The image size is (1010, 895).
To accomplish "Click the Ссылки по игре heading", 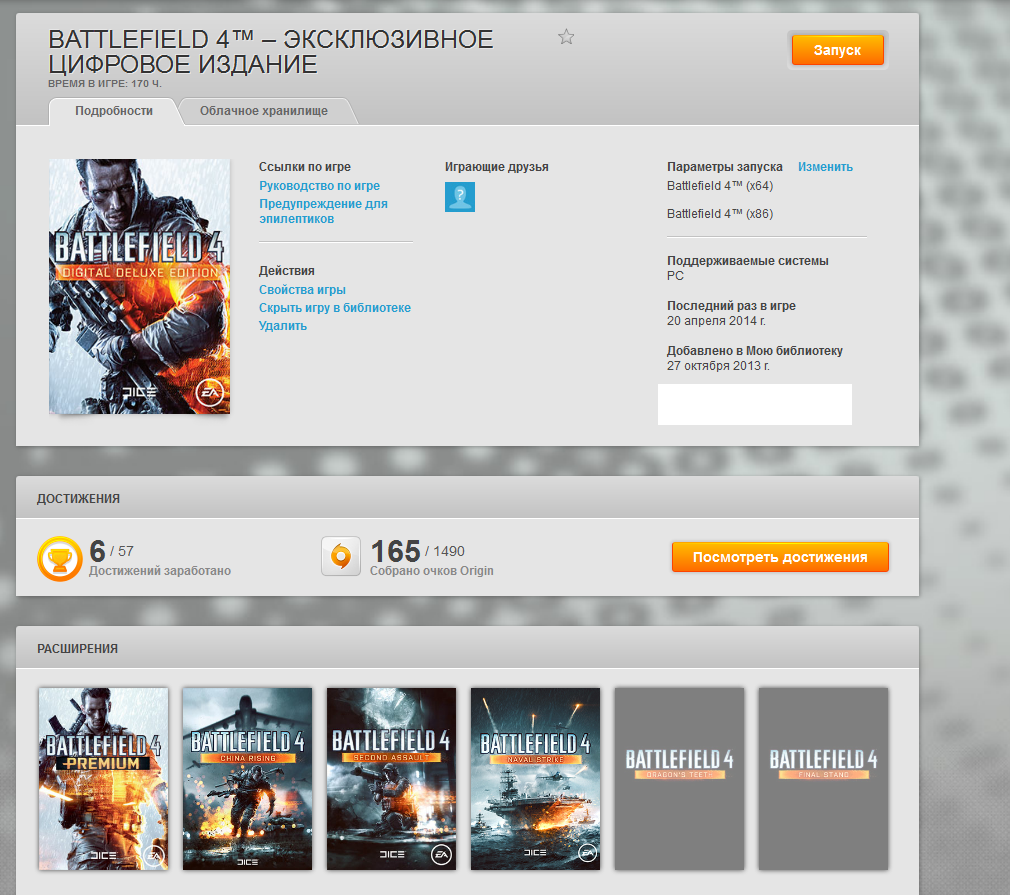I will pyautogui.click(x=305, y=167).
